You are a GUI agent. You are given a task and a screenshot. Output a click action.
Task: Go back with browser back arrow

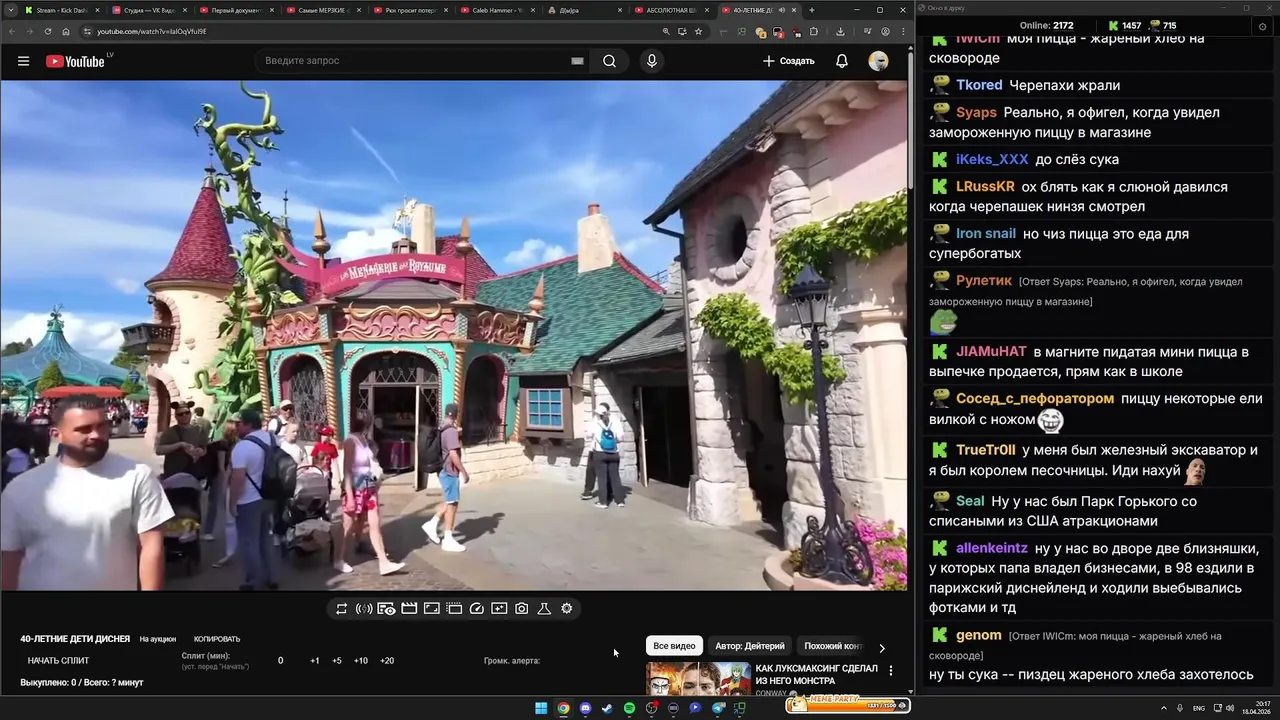pos(12,31)
